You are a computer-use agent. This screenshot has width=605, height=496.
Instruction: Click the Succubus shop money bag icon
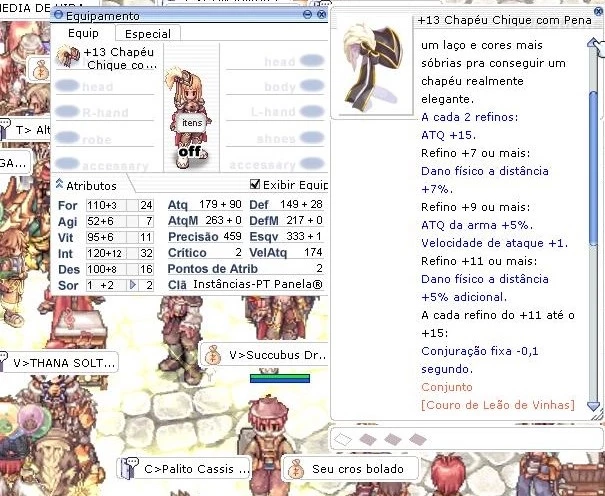(213, 355)
